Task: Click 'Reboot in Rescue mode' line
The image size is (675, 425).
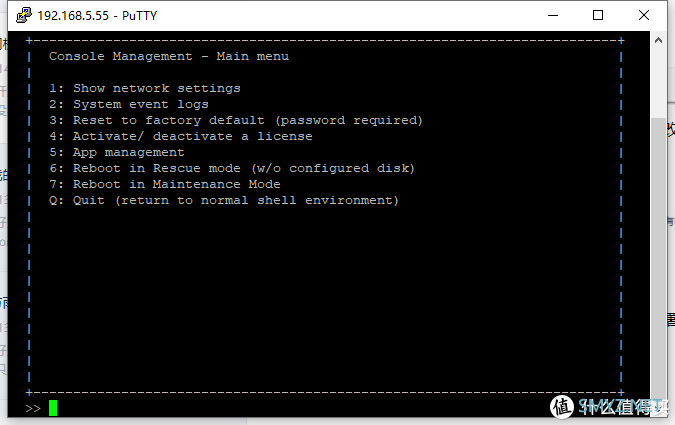Action: tap(232, 168)
